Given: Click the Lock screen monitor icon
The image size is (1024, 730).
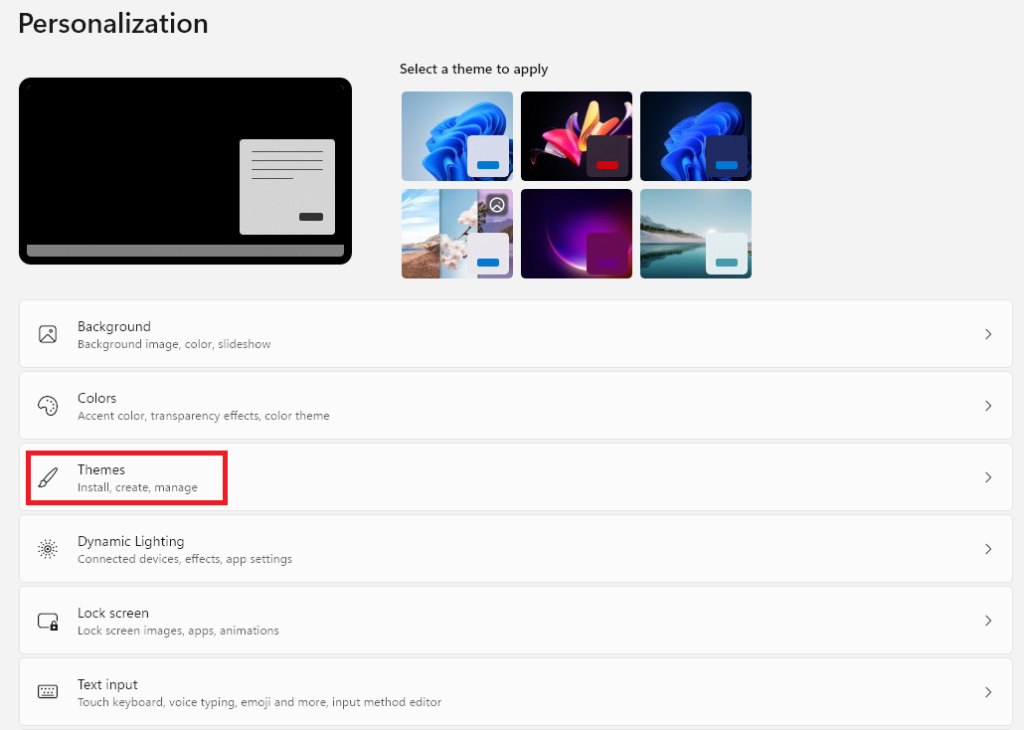Looking at the screenshot, I should 48,621.
